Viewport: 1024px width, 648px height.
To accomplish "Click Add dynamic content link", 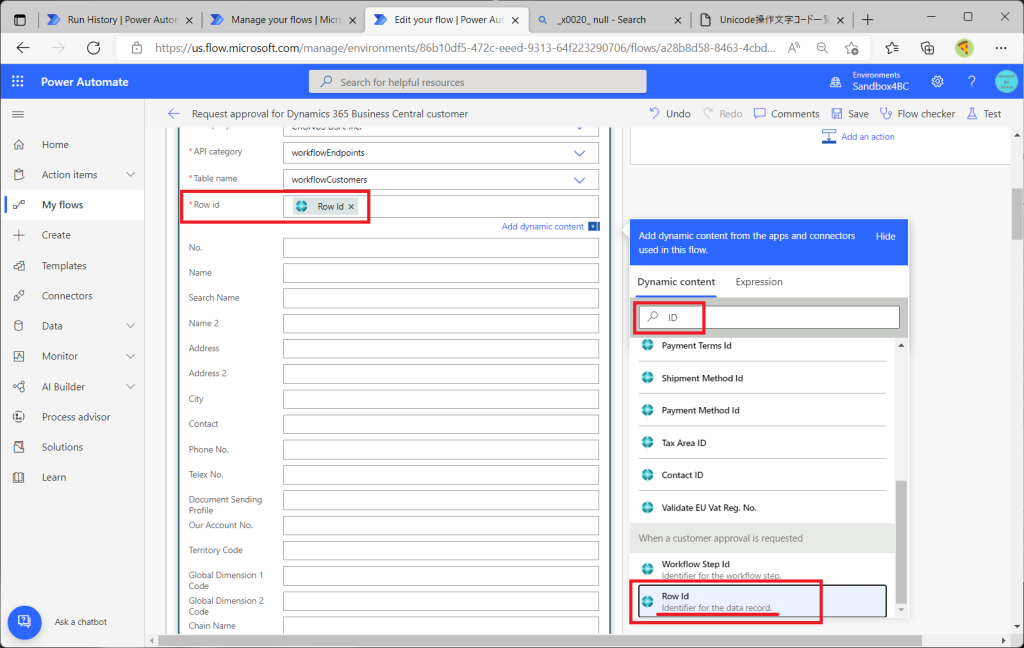I will click(x=543, y=227).
